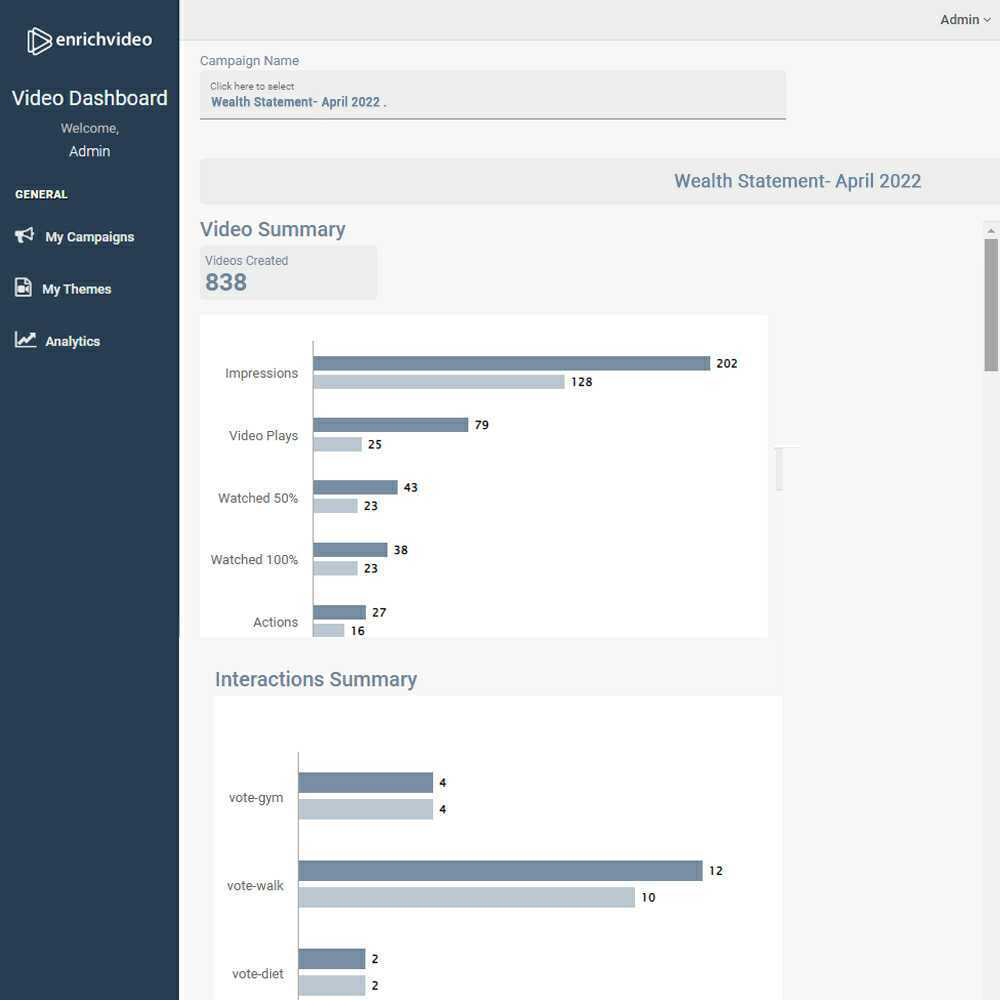This screenshot has height=1000, width=1000.
Task: Open the My Campaigns page
Action: pos(88,237)
